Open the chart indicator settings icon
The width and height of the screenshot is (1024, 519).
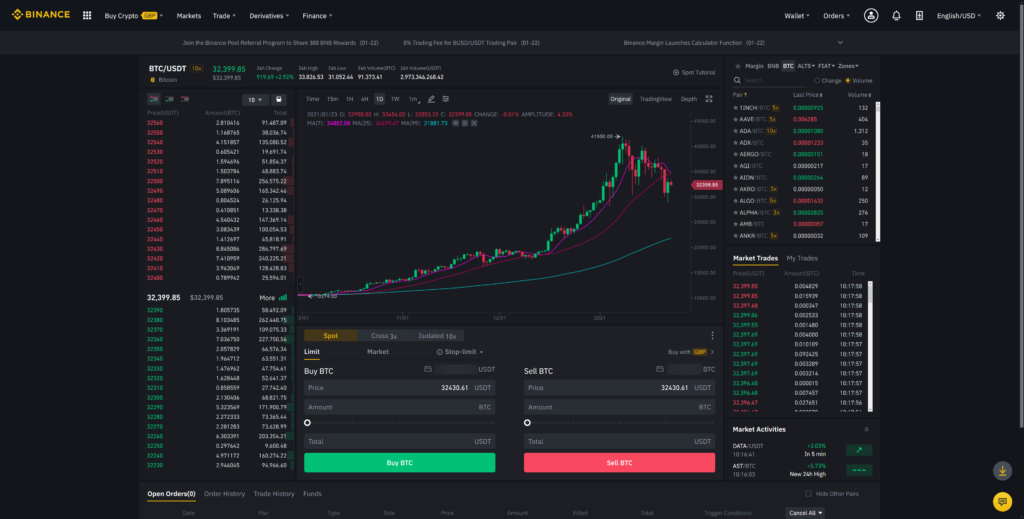point(446,99)
